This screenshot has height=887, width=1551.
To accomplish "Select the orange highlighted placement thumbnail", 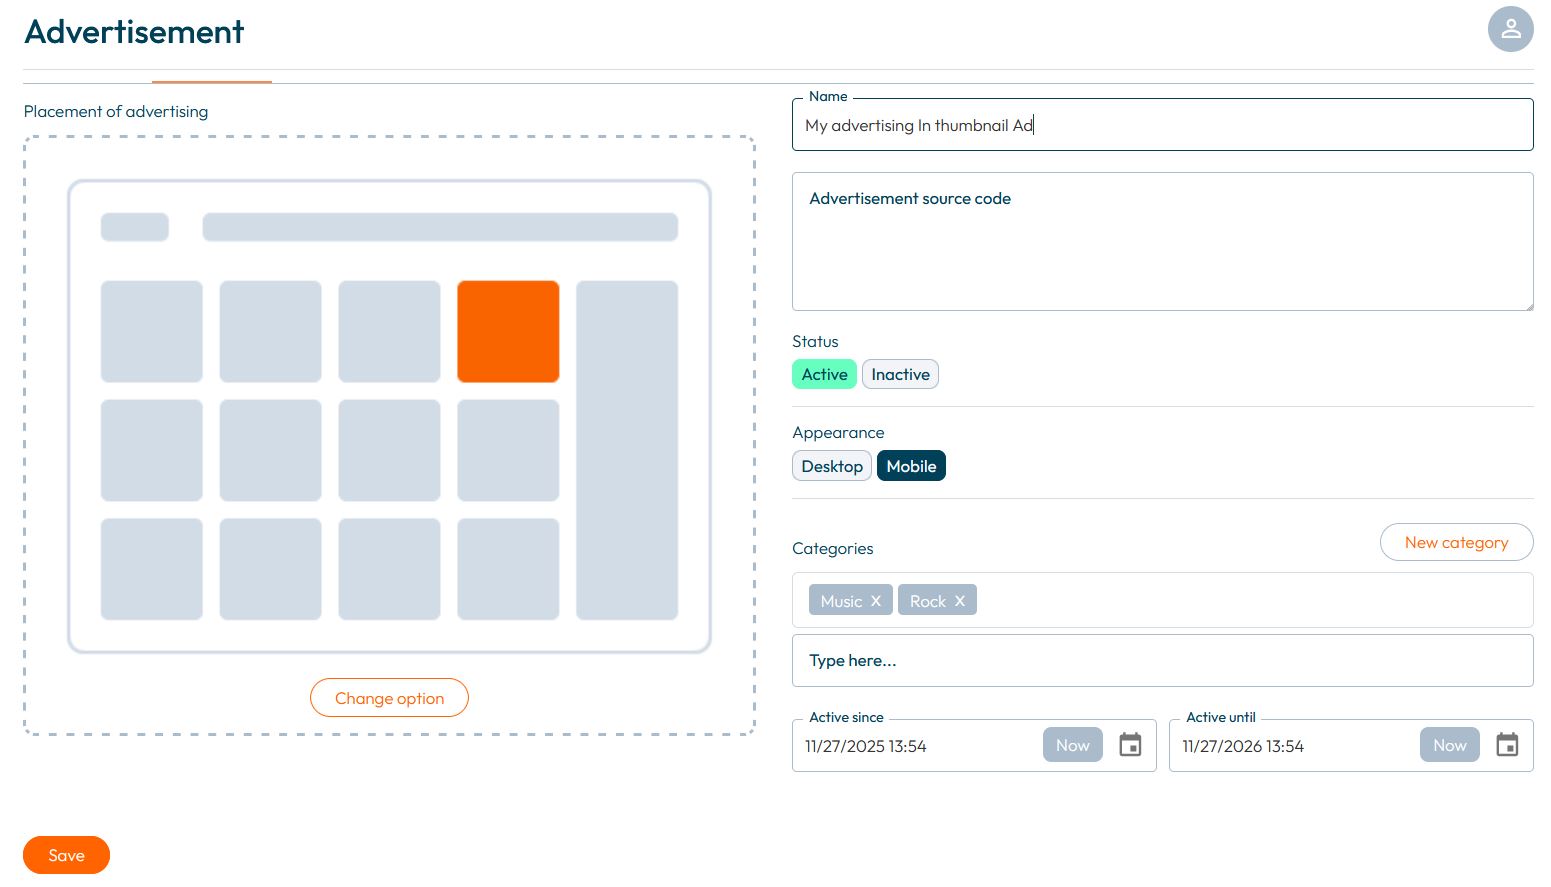I will pos(508,331).
